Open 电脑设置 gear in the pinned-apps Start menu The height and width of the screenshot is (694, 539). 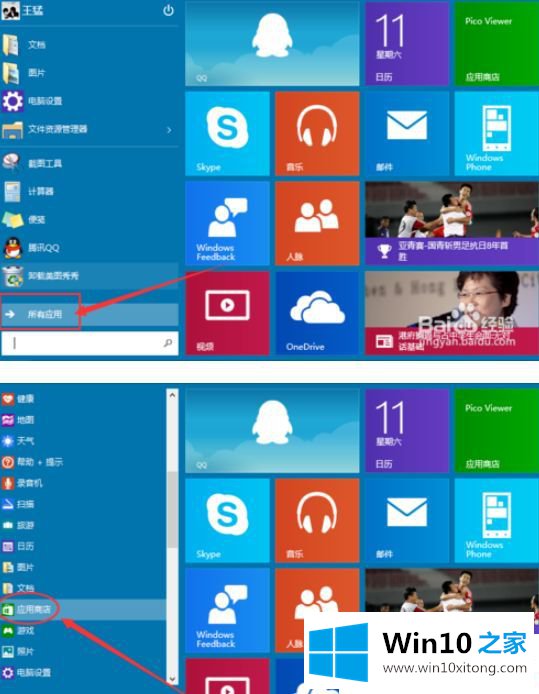pos(89,101)
